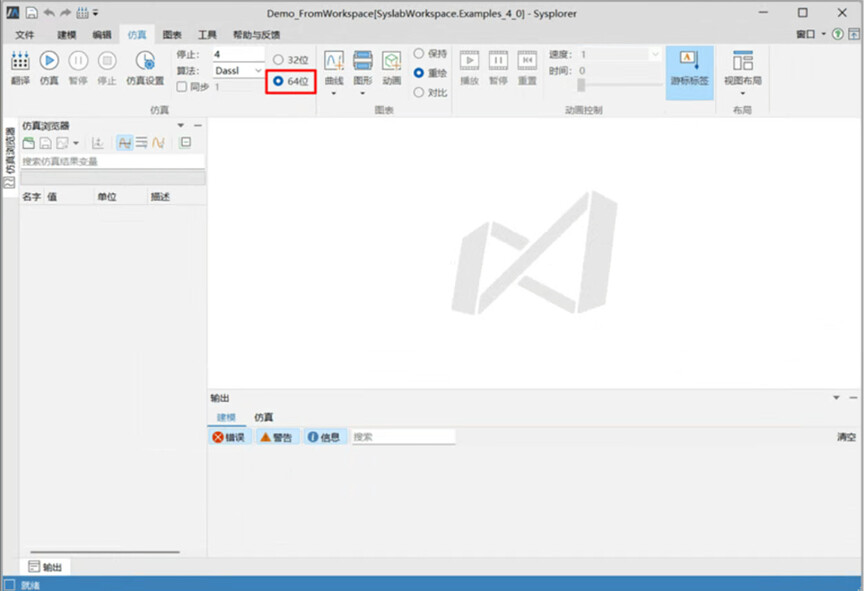Switch to the 编辑 ribbon tab

point(102,35)
